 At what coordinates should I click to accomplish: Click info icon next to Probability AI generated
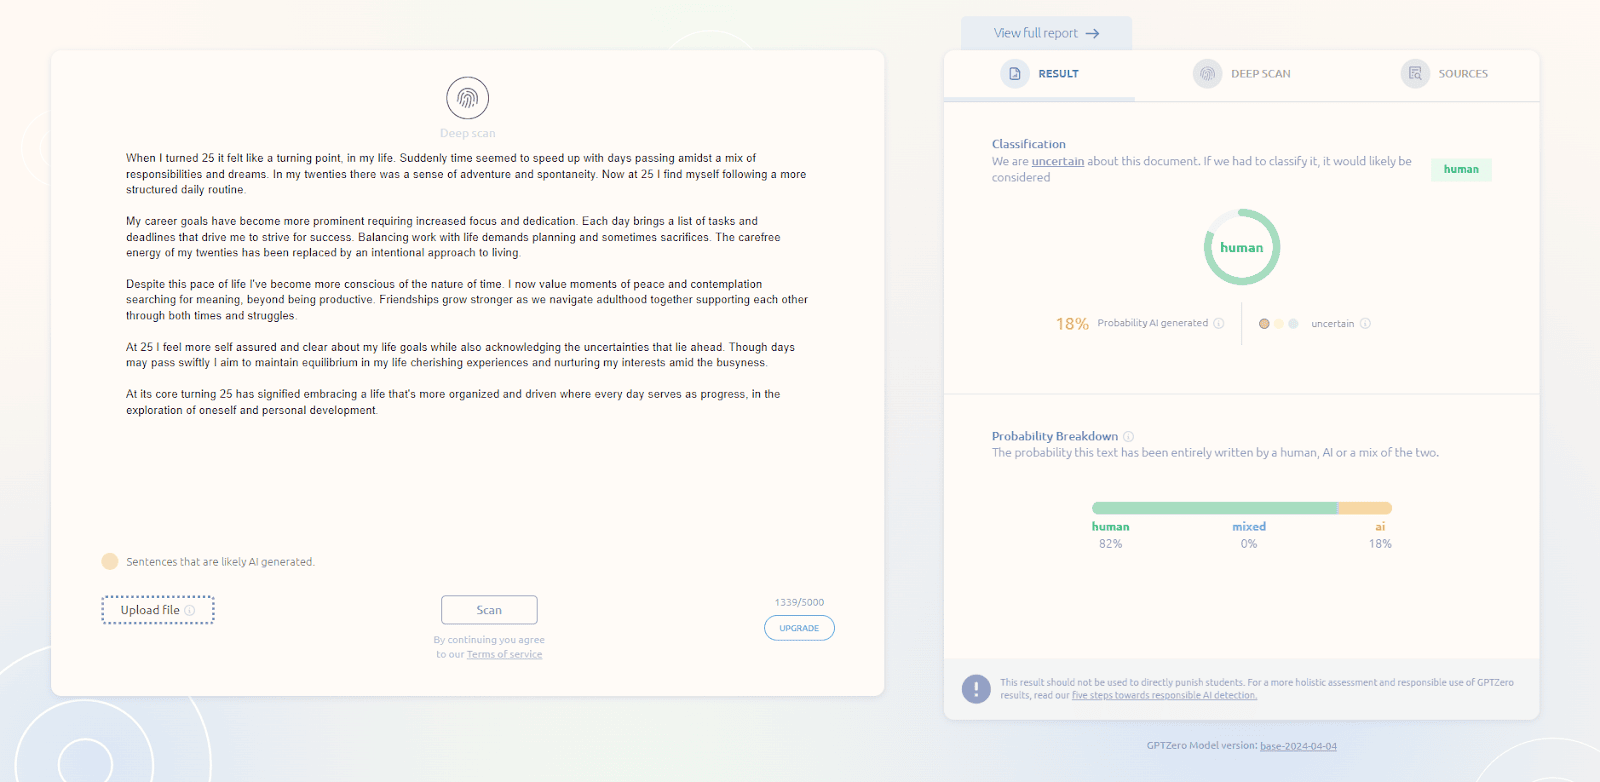tap(1219, 323)
